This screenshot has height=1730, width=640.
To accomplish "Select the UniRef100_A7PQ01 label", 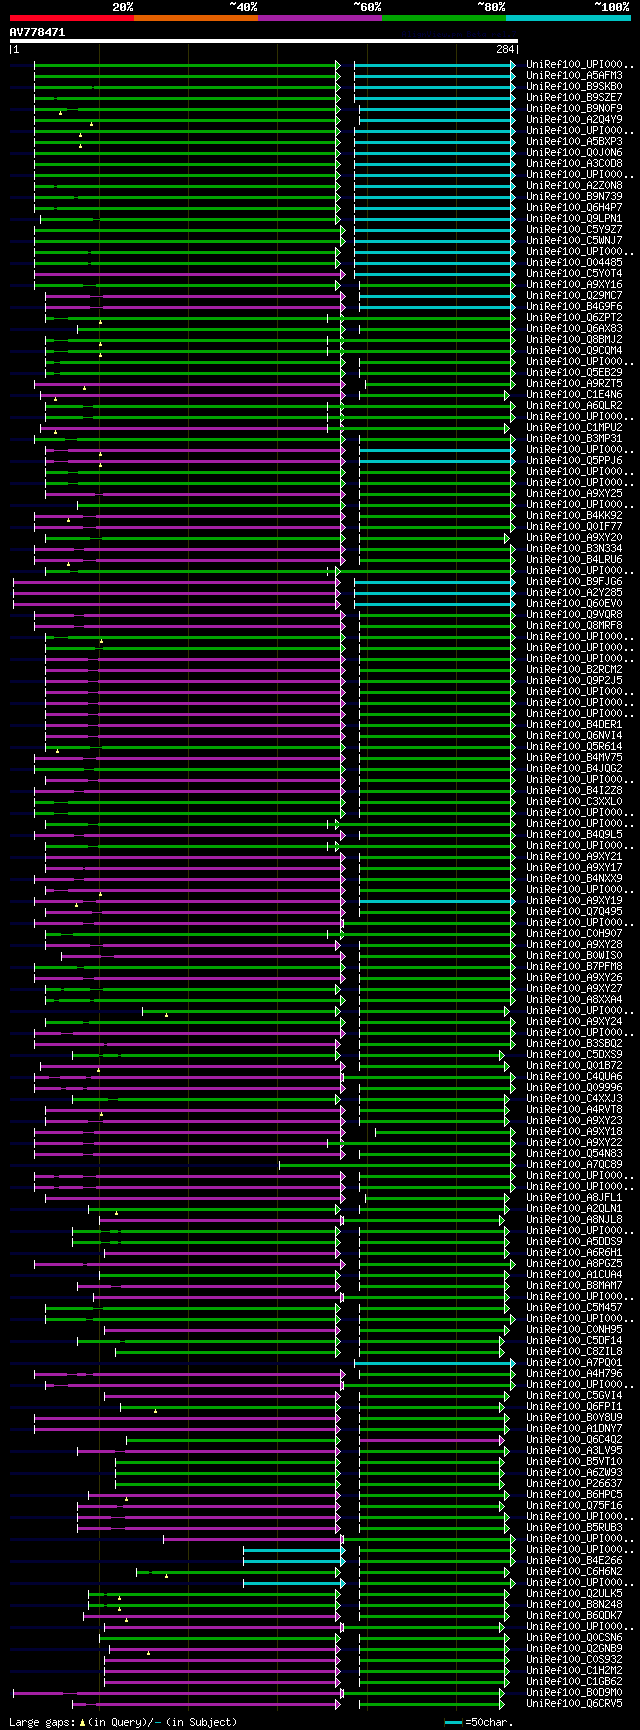I will pos(574,1362).
